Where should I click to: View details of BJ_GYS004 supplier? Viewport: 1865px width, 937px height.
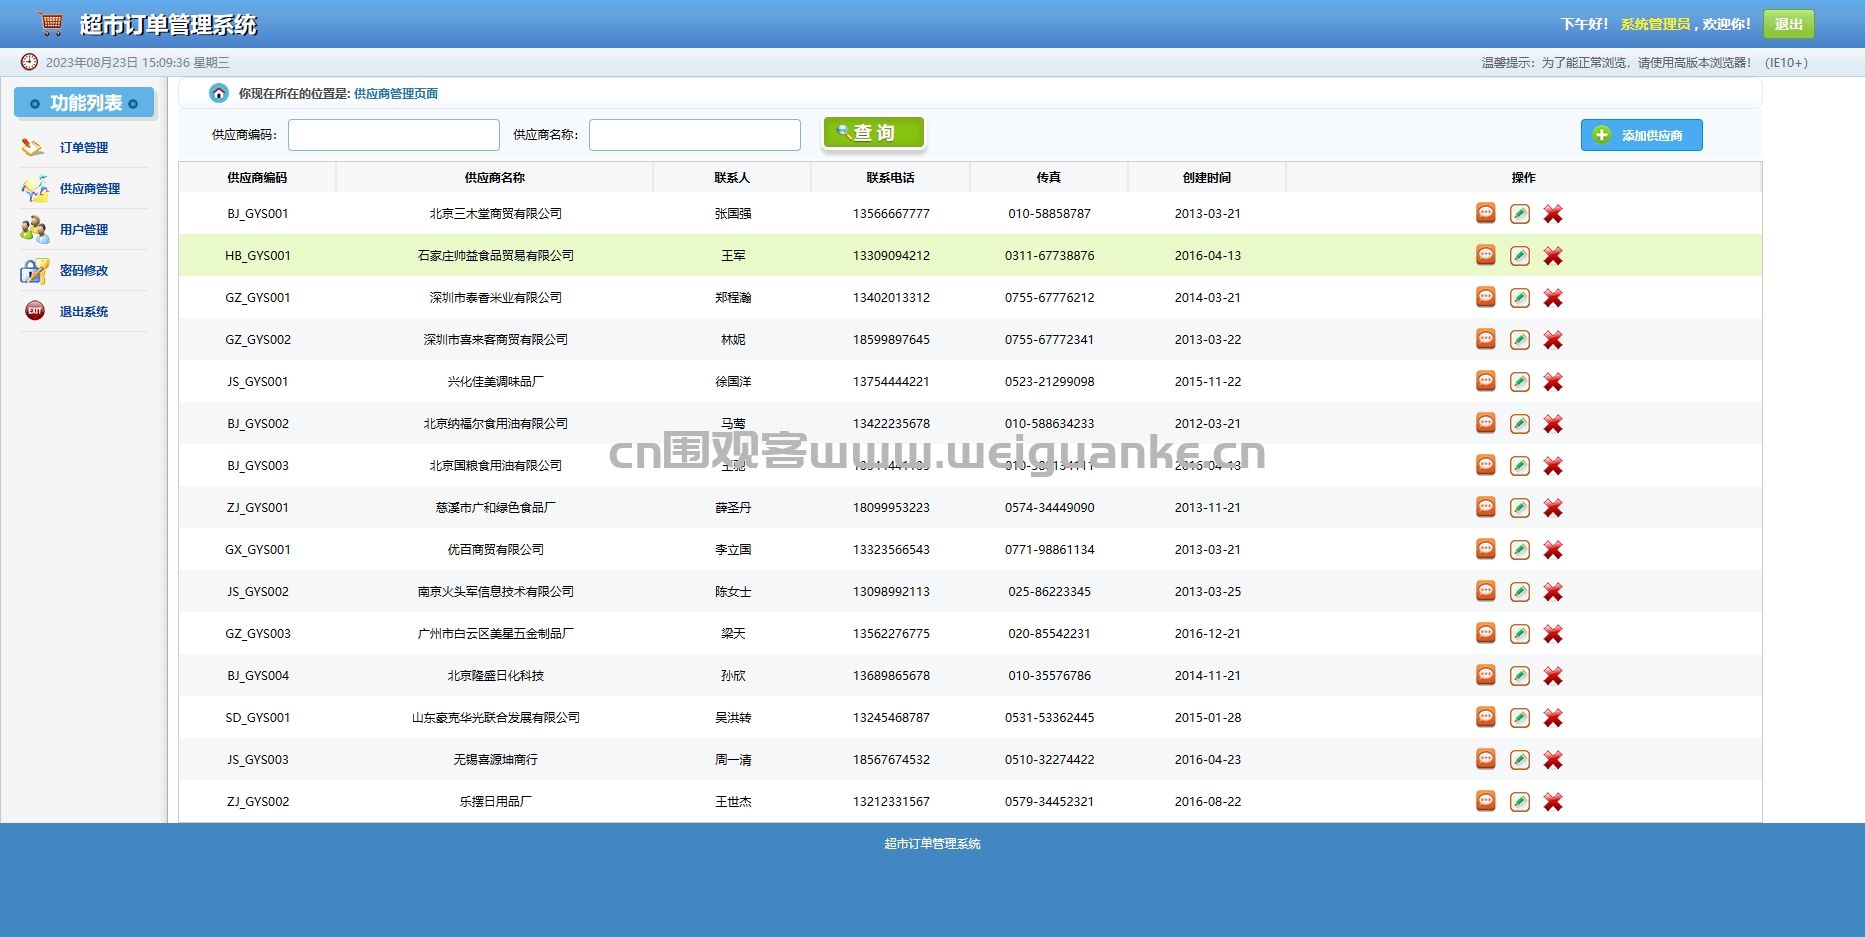1486,675
